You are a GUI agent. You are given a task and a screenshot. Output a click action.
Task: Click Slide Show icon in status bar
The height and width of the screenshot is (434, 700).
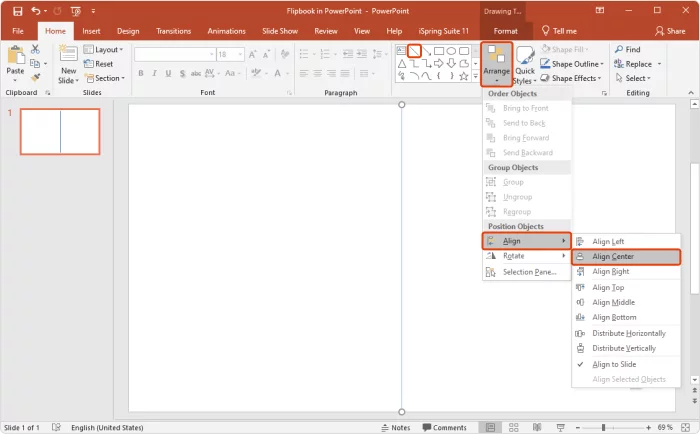(x=561, y=428)
